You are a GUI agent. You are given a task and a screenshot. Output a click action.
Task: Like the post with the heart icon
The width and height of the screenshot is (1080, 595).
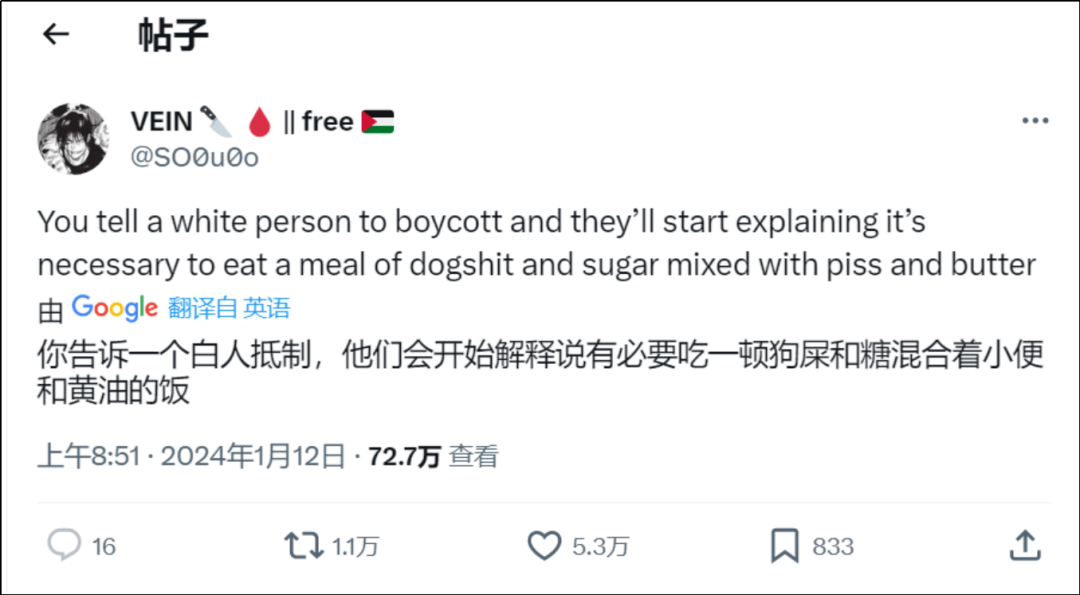pyautogui.click(x=544, y=545)
